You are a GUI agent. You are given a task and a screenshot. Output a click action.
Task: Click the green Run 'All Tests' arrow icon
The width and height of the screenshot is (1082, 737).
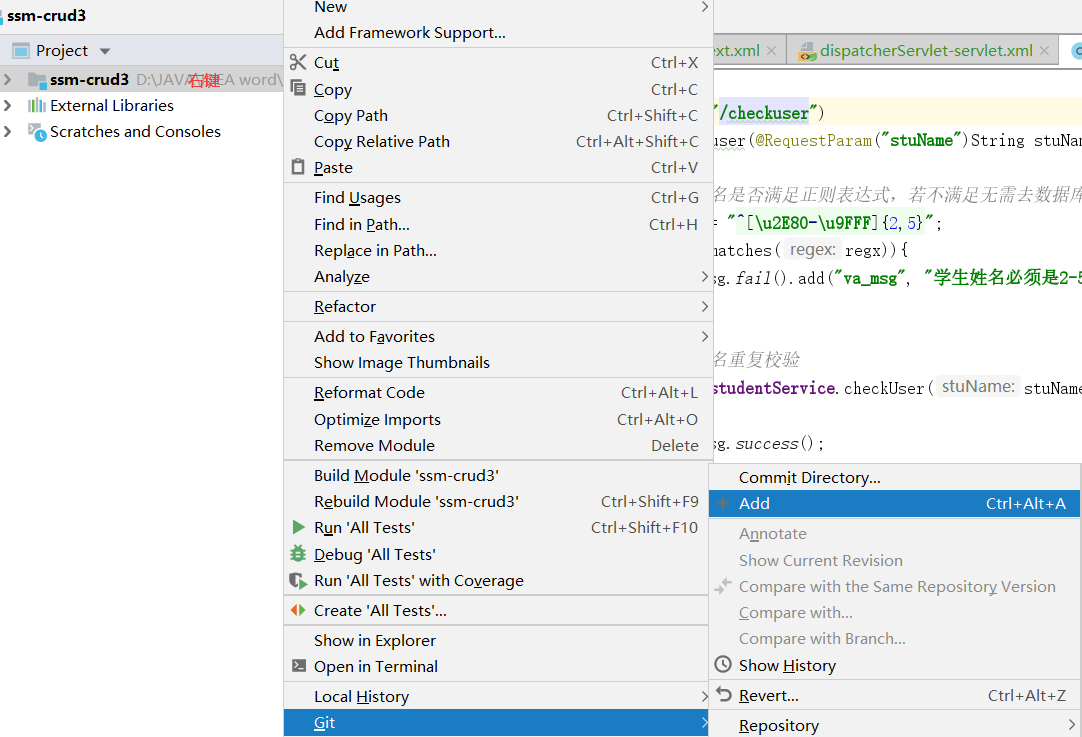298,527
